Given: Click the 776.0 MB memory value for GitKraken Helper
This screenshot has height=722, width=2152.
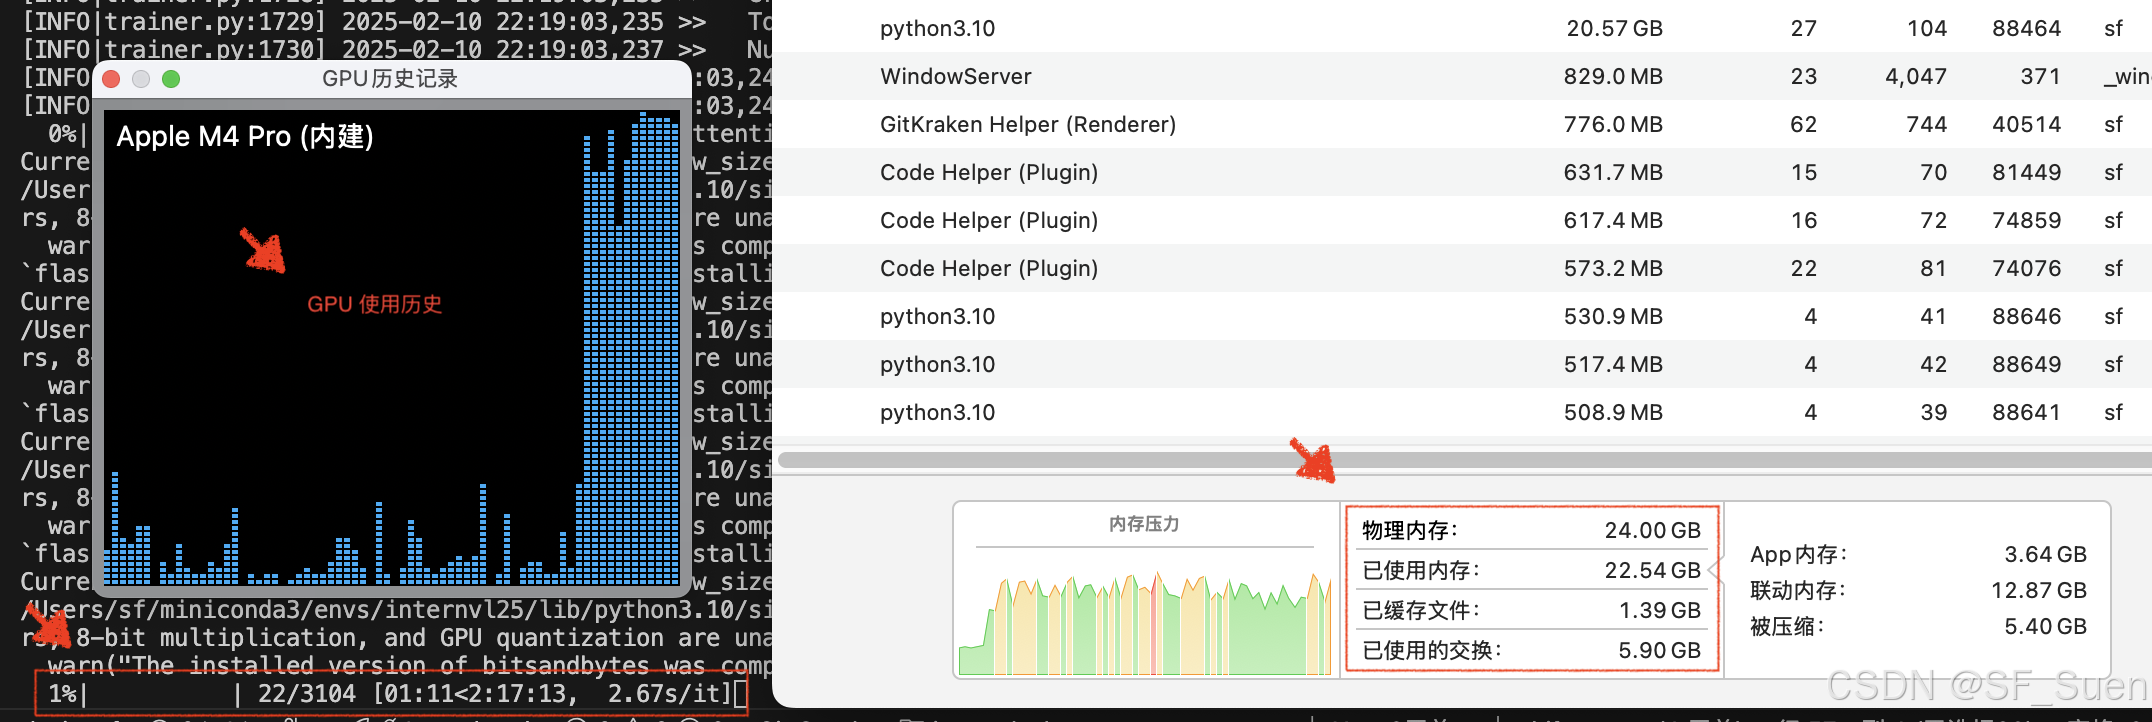Looking at the screenshot, I should (1613, 124).
